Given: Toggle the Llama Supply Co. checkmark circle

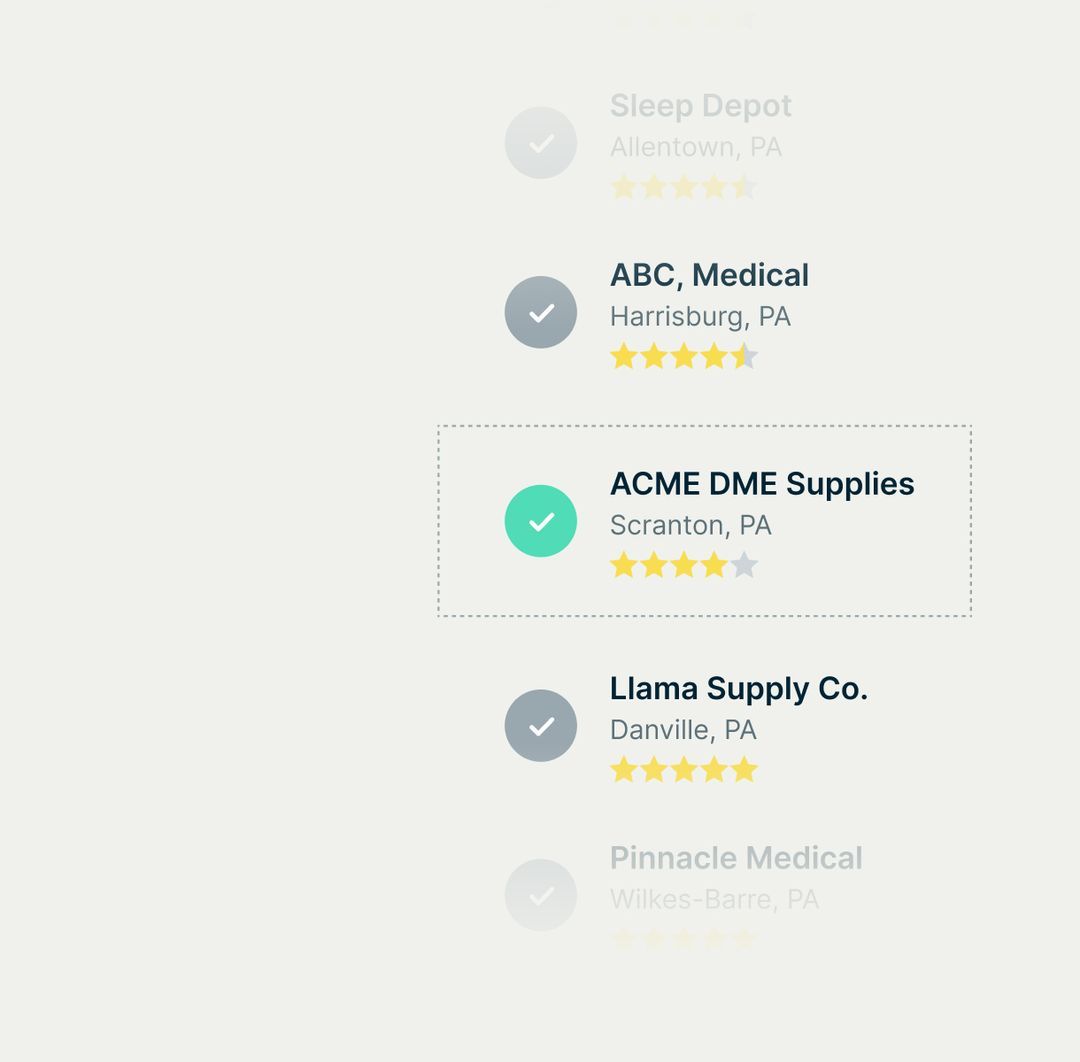Looking at the screenshot, I should click(541, 726).
